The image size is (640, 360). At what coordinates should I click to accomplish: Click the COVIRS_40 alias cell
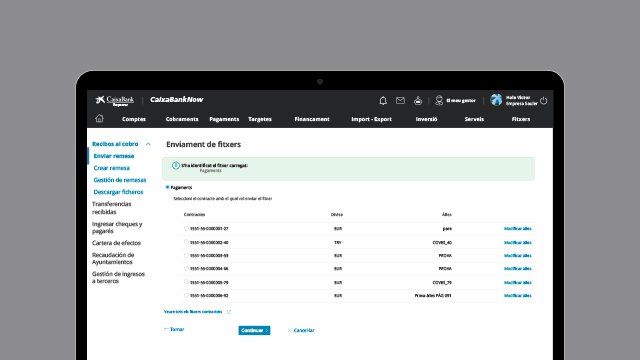[442, 242]
